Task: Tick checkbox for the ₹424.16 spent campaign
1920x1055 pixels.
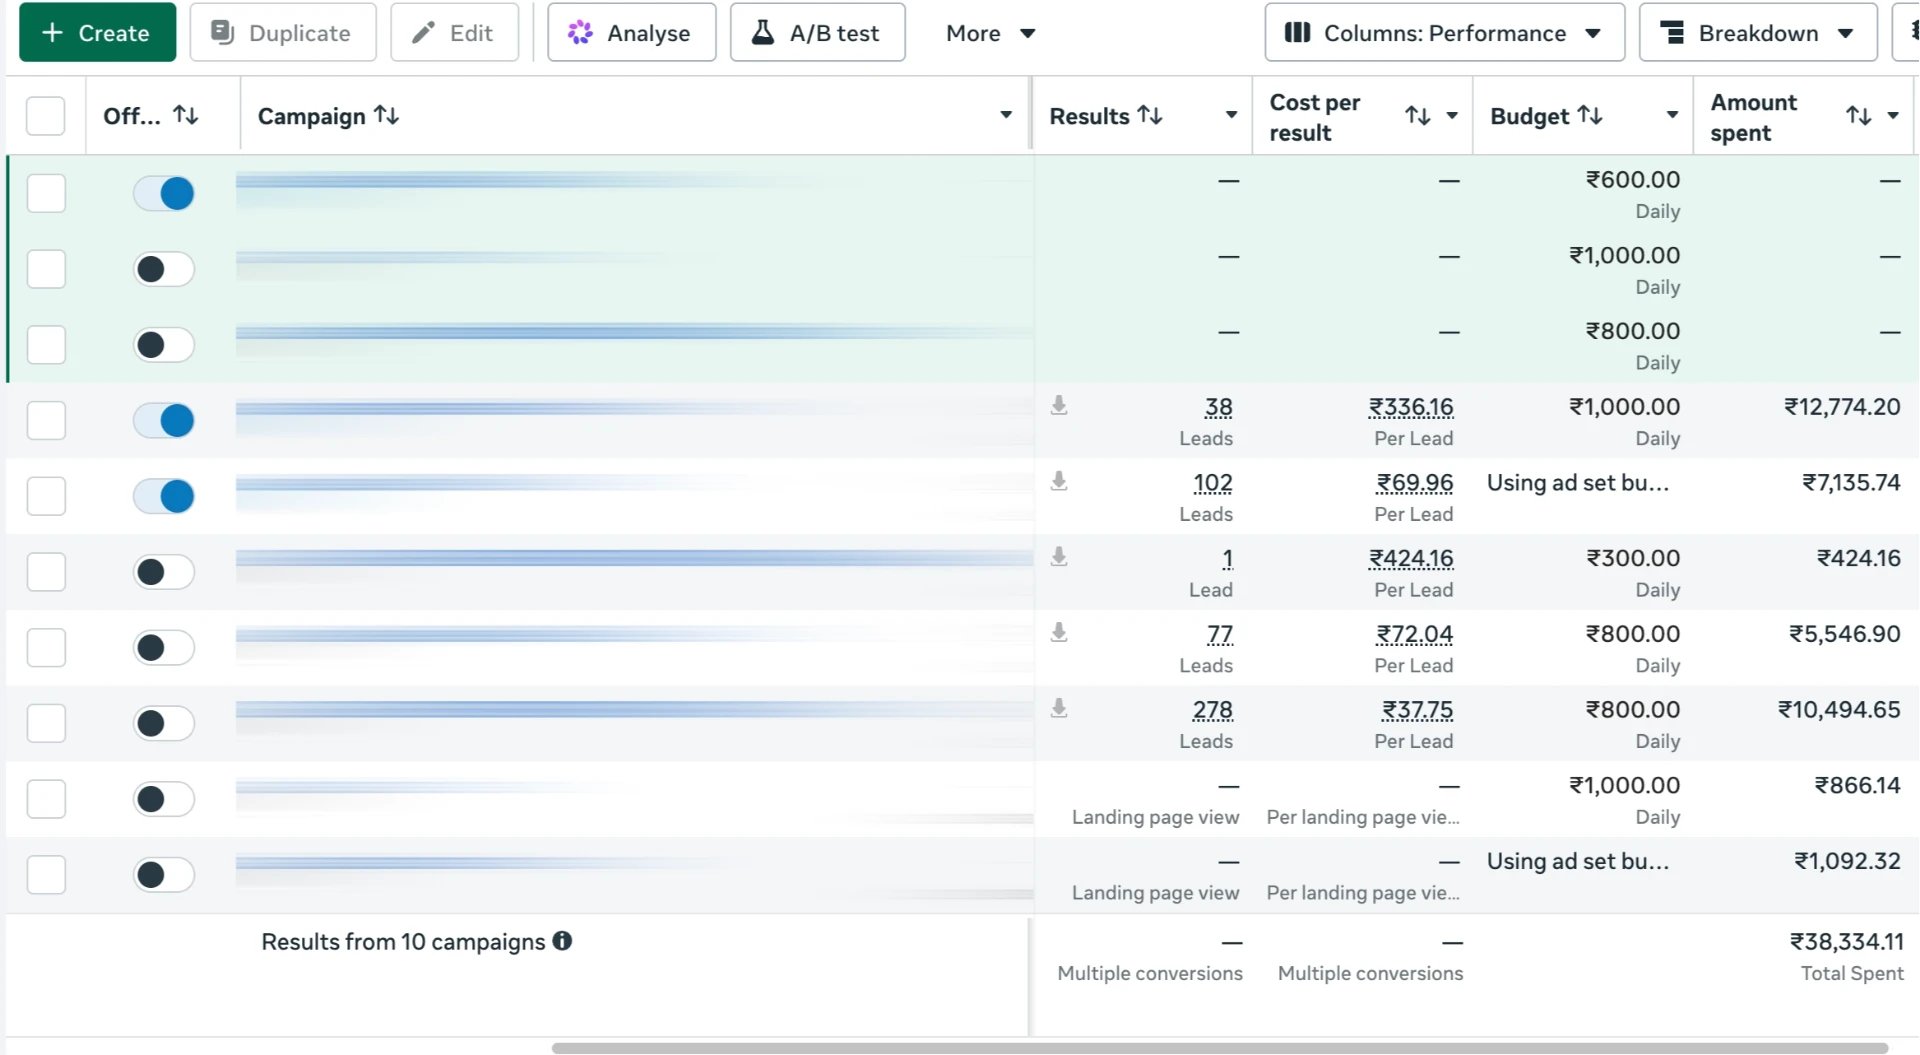Action: tap(46, 572)
